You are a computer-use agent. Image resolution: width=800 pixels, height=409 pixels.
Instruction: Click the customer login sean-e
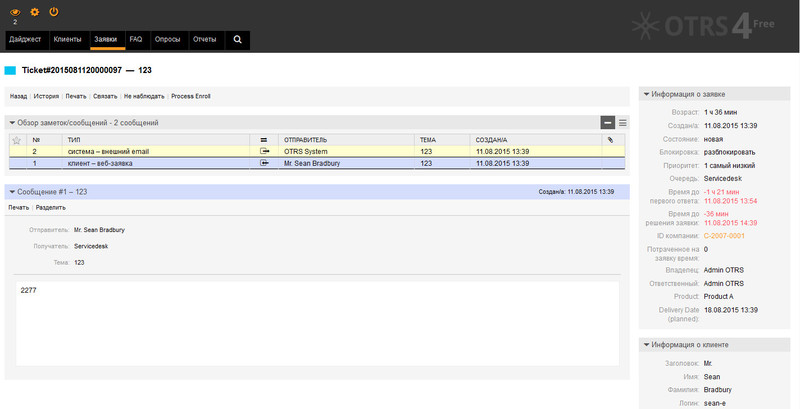click(715, 403)
